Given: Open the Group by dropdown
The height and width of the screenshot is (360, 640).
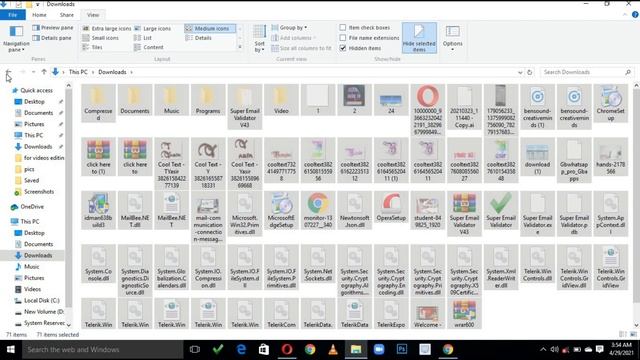Looking at the screenshot, I should click(289, 28).
